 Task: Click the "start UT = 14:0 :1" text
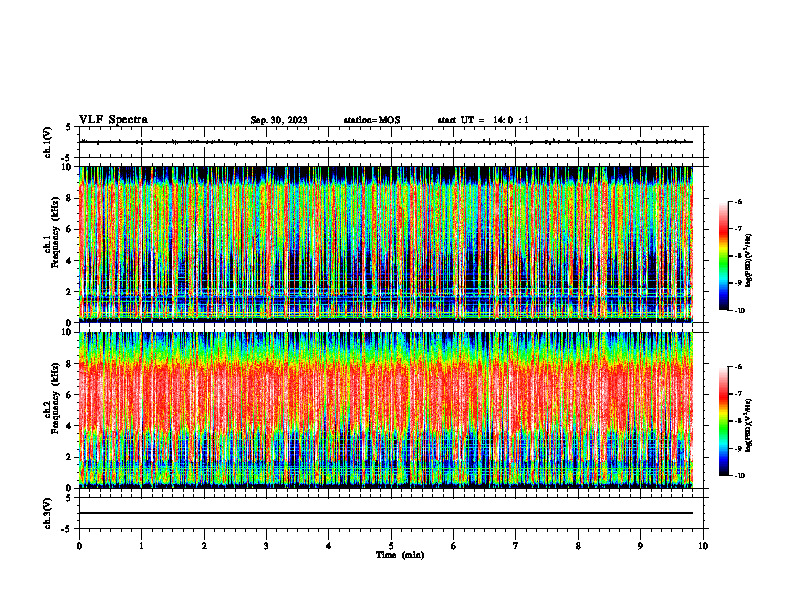(x=483, y=120)
